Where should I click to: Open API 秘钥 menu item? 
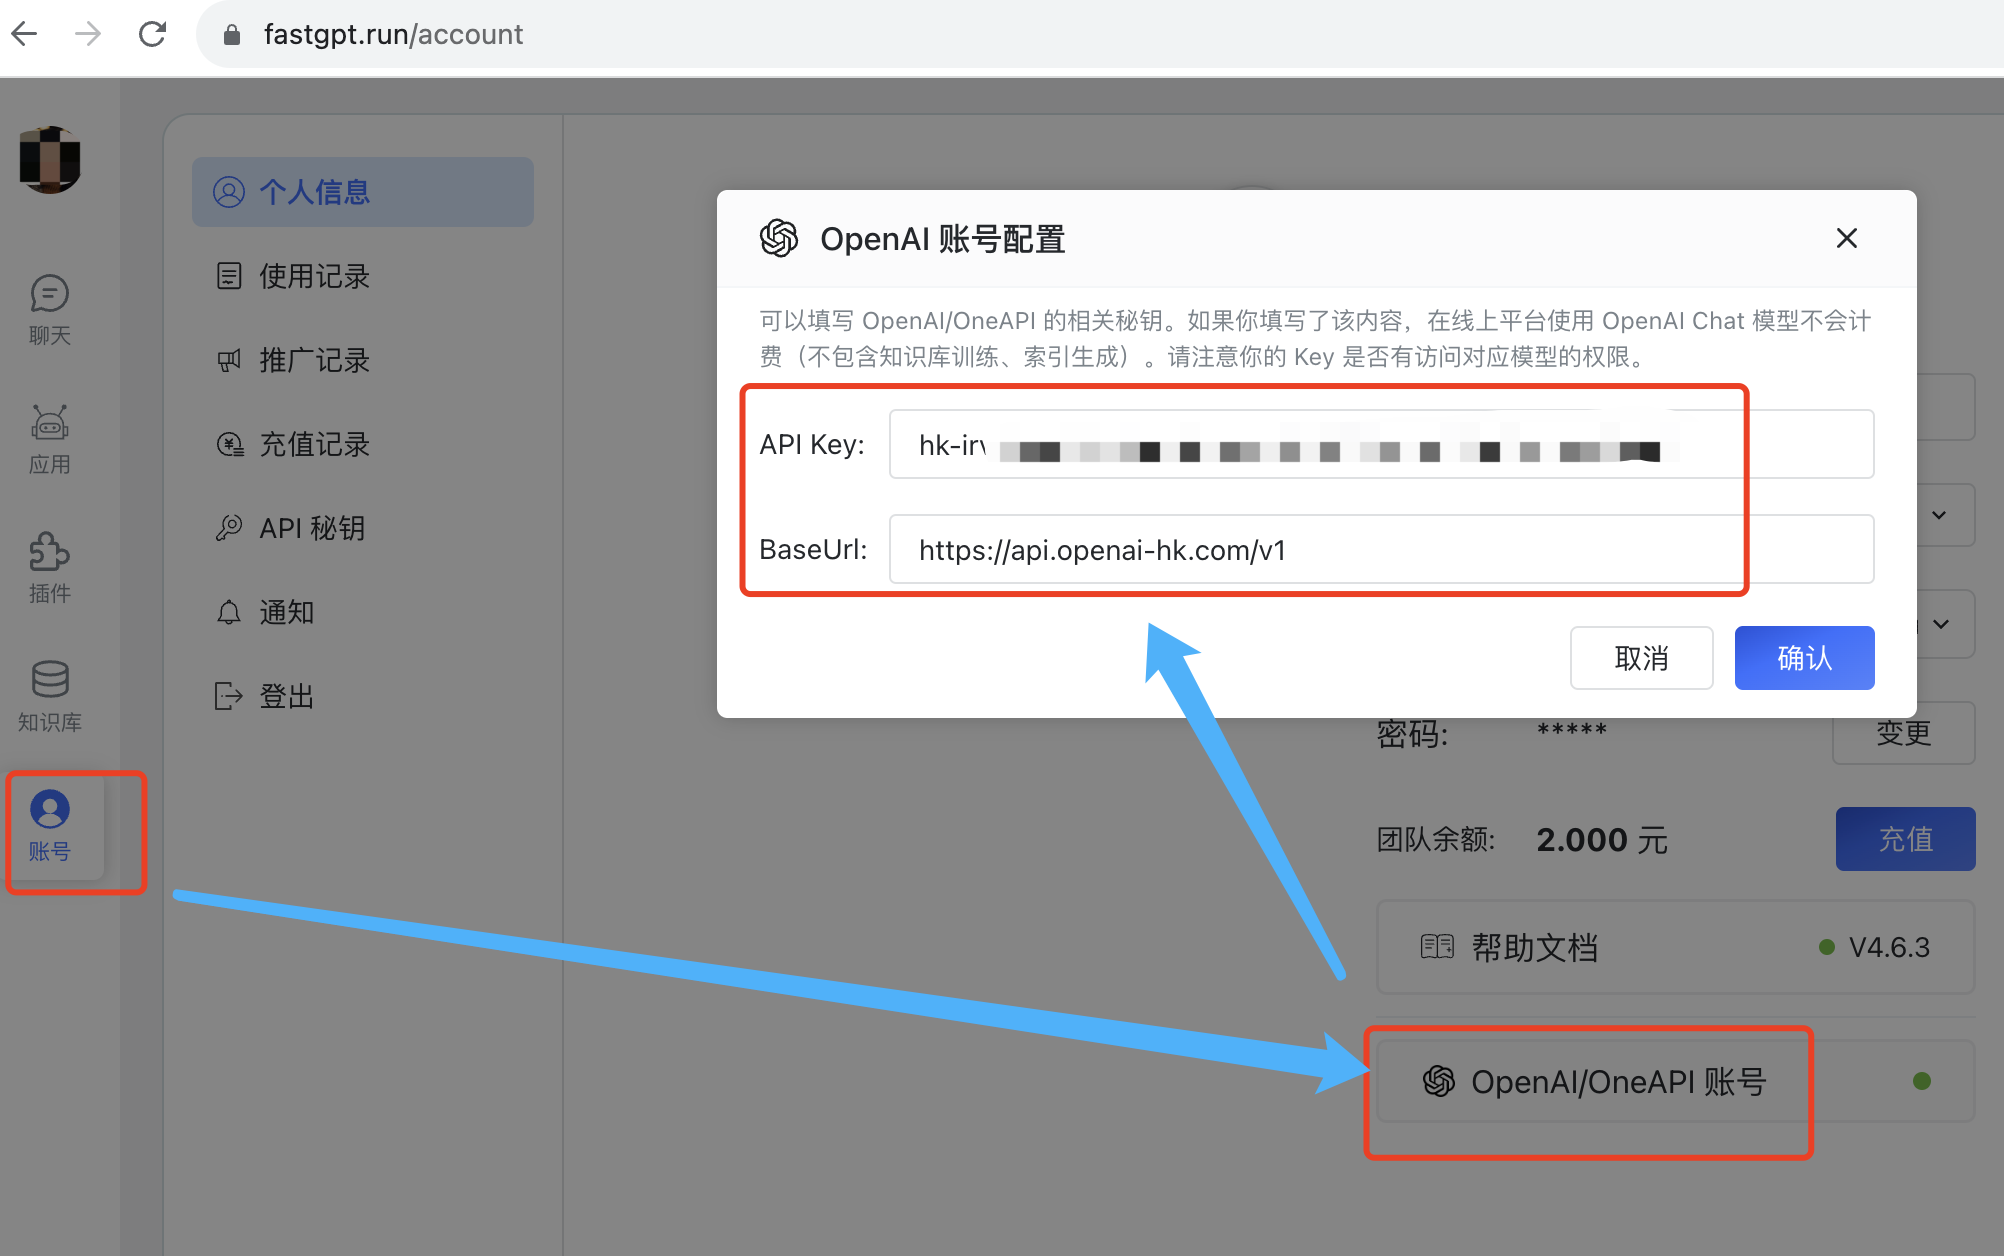point(311,528)
